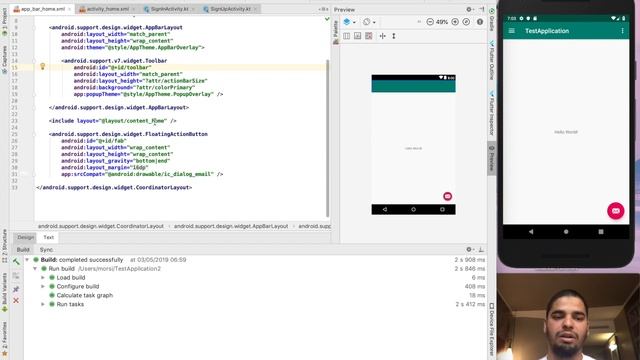Click the zoom-to-fit screen icon in Preview
The height and width of the screenshot is (360, 640).
(x=466, y=22)
